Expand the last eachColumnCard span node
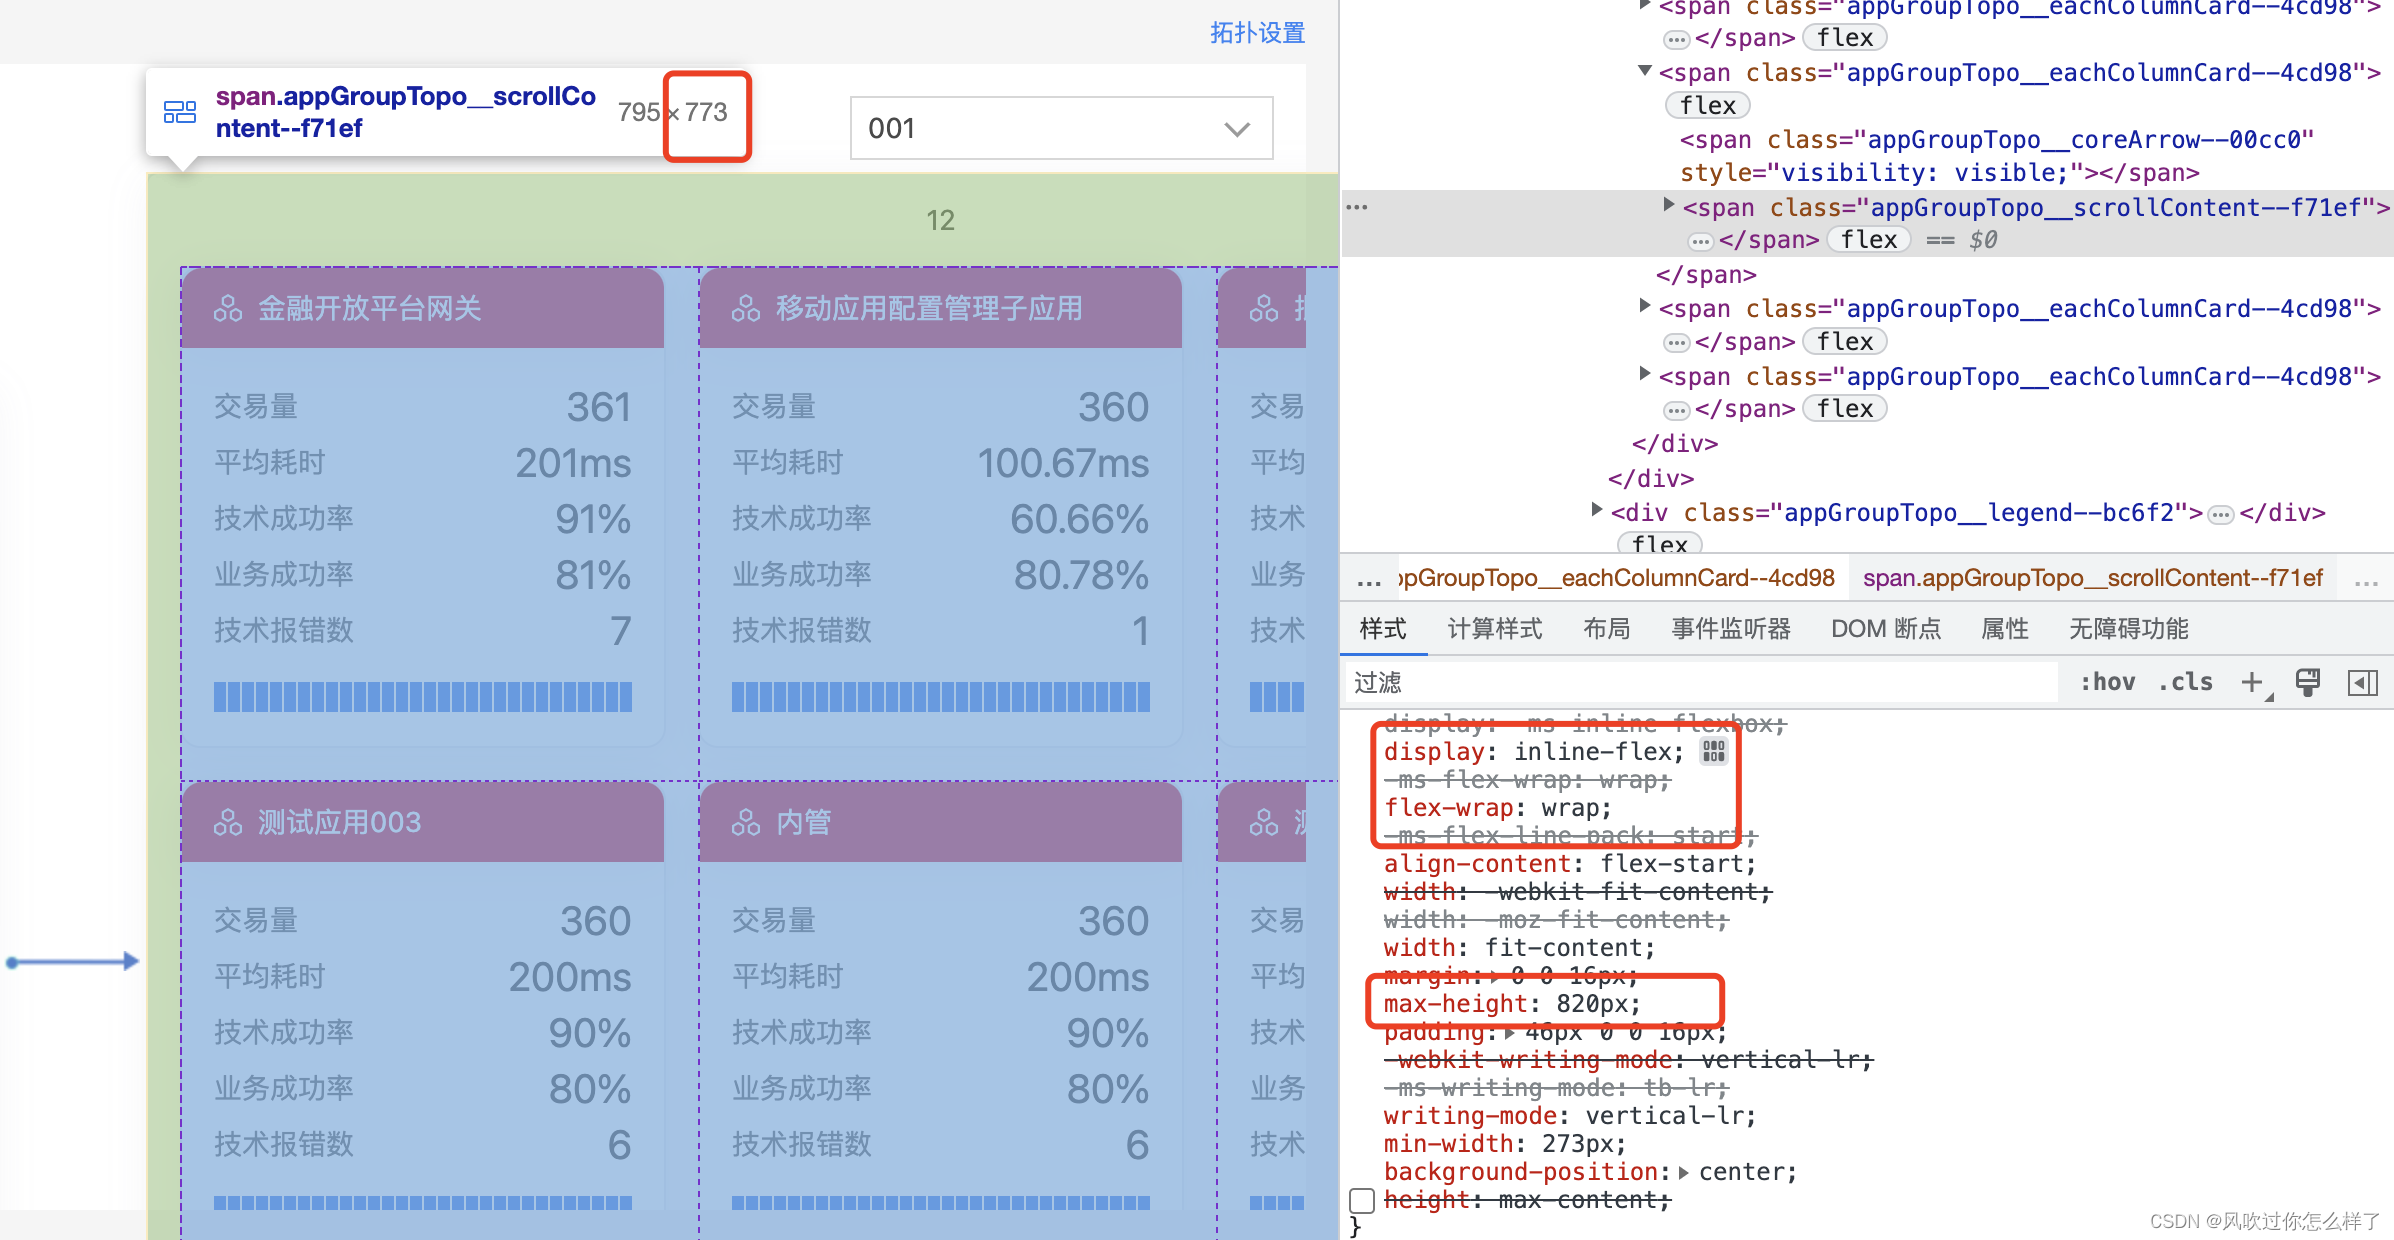Screen dimensions: 2394x1240 1644,374
